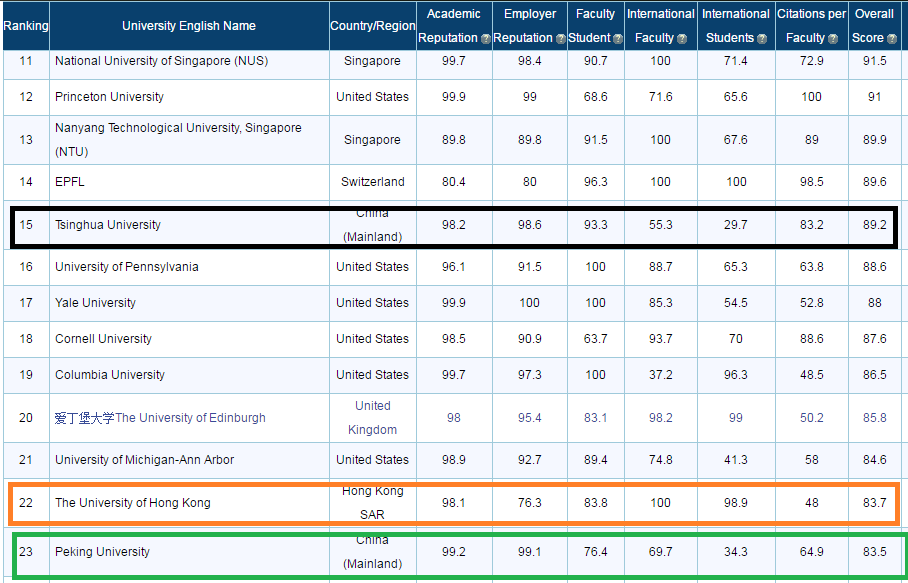Screen dimensions: 908x583
Task: Select Michigan's employer reputation 92.7
Action: click(530, 460)
